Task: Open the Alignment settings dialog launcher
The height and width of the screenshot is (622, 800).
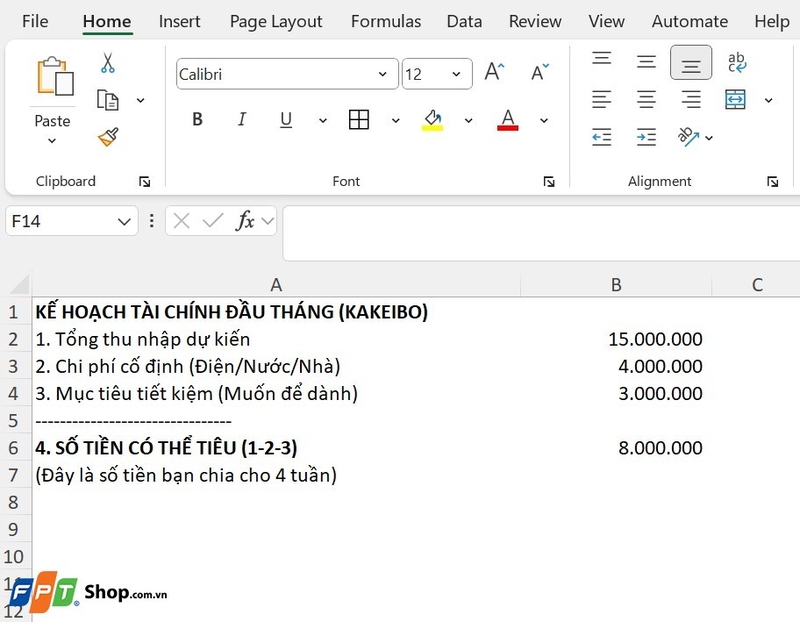Action: tap(772, 182)
